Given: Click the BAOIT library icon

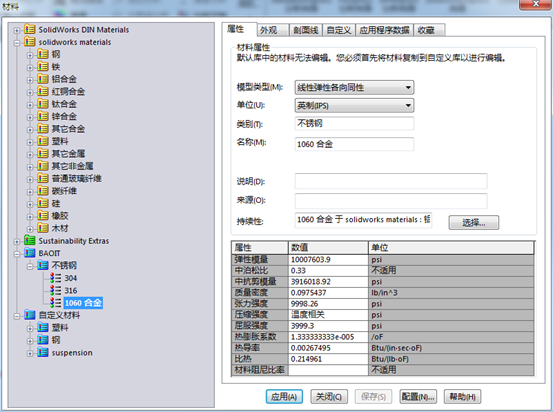Looking at the screenshot, I should click(x=30, y=253).
